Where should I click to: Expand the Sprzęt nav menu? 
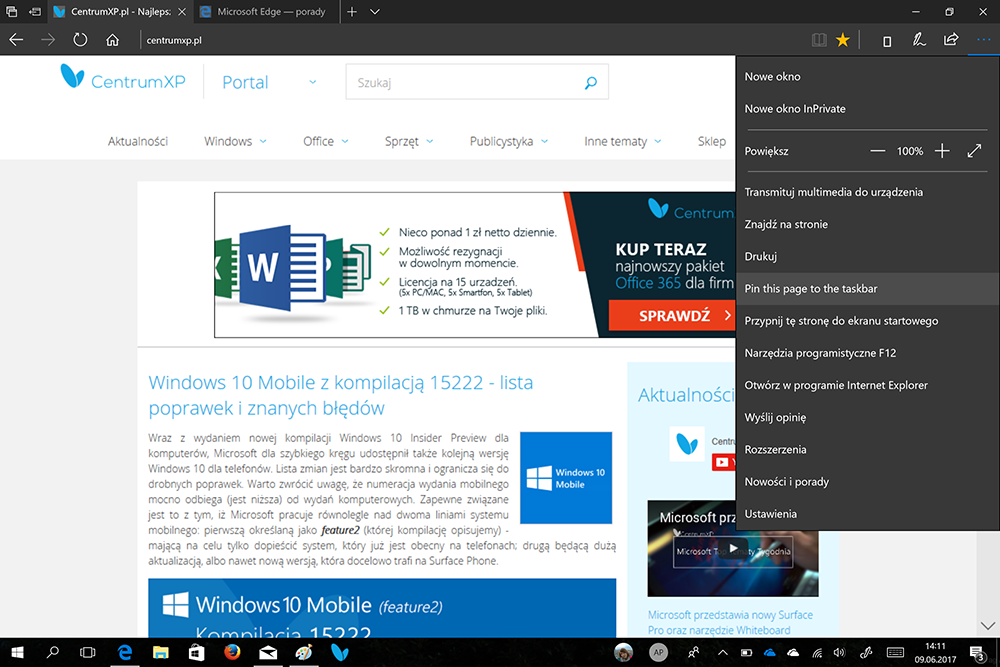pyautogui.click(x=409, y=141)
